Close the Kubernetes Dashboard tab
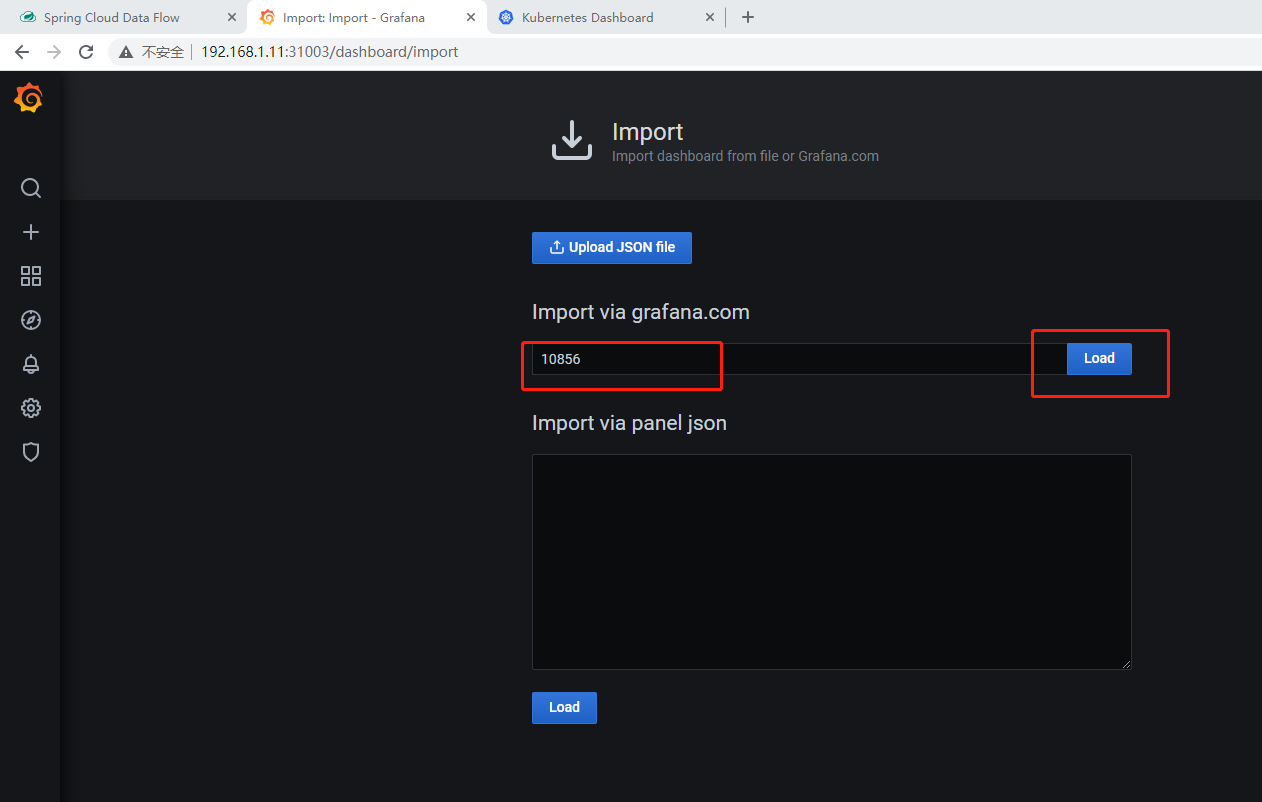This screenshot has width=1262, height=802. point(710,17)
